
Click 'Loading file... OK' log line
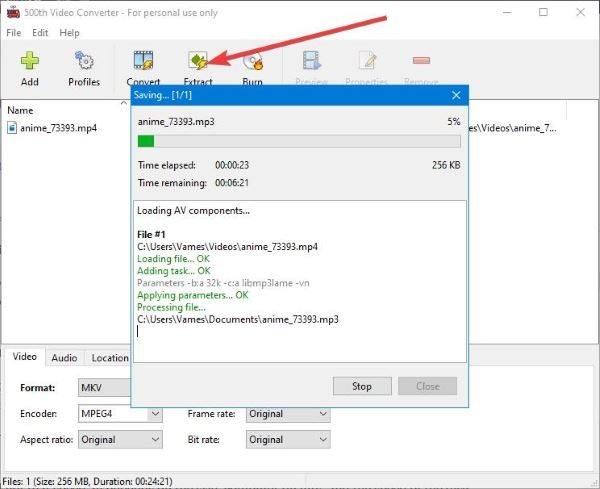click(173, 259)
